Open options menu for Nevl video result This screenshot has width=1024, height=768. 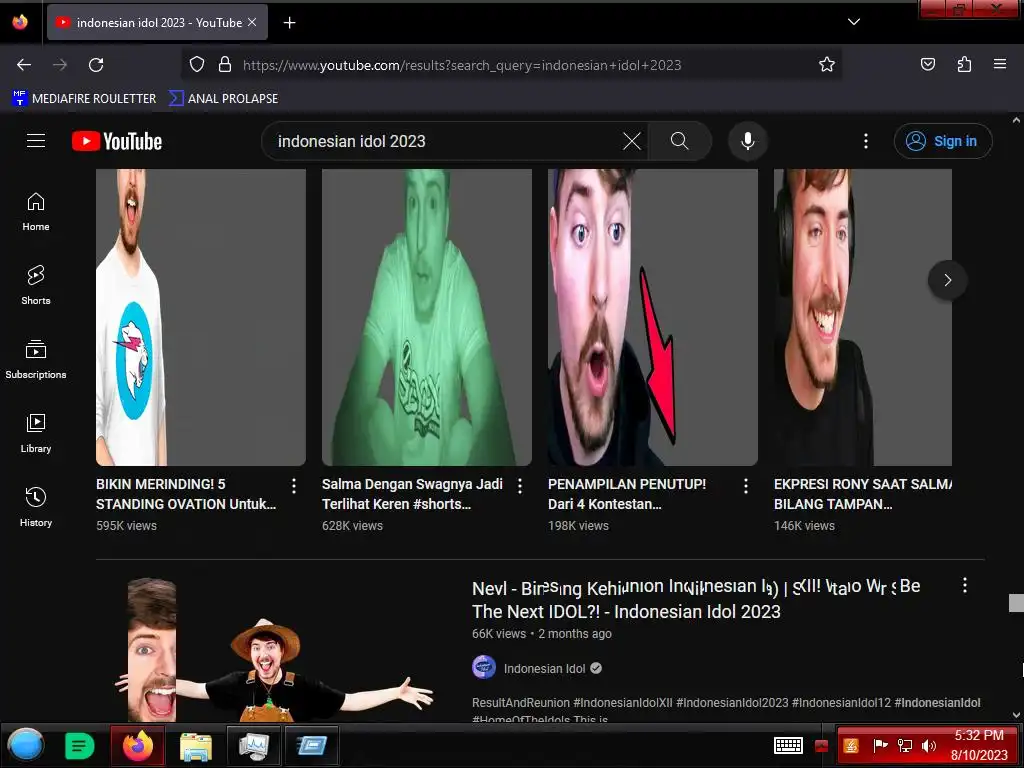965,585
